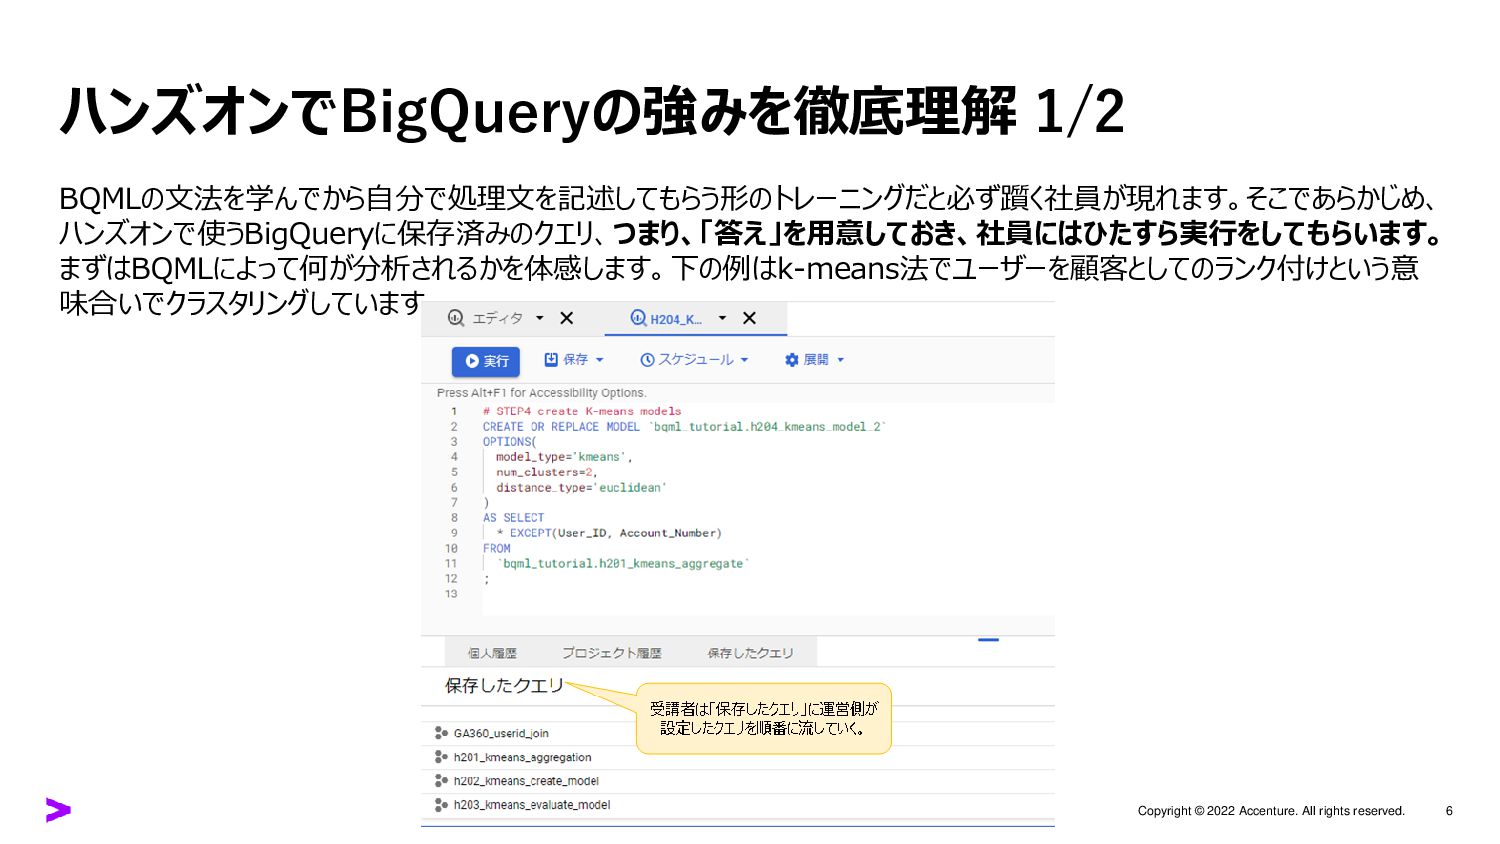Open saved query h202_kmeans_create_model
The width and height of the screenshot is (1500, 844).
(x=526, y=781)
